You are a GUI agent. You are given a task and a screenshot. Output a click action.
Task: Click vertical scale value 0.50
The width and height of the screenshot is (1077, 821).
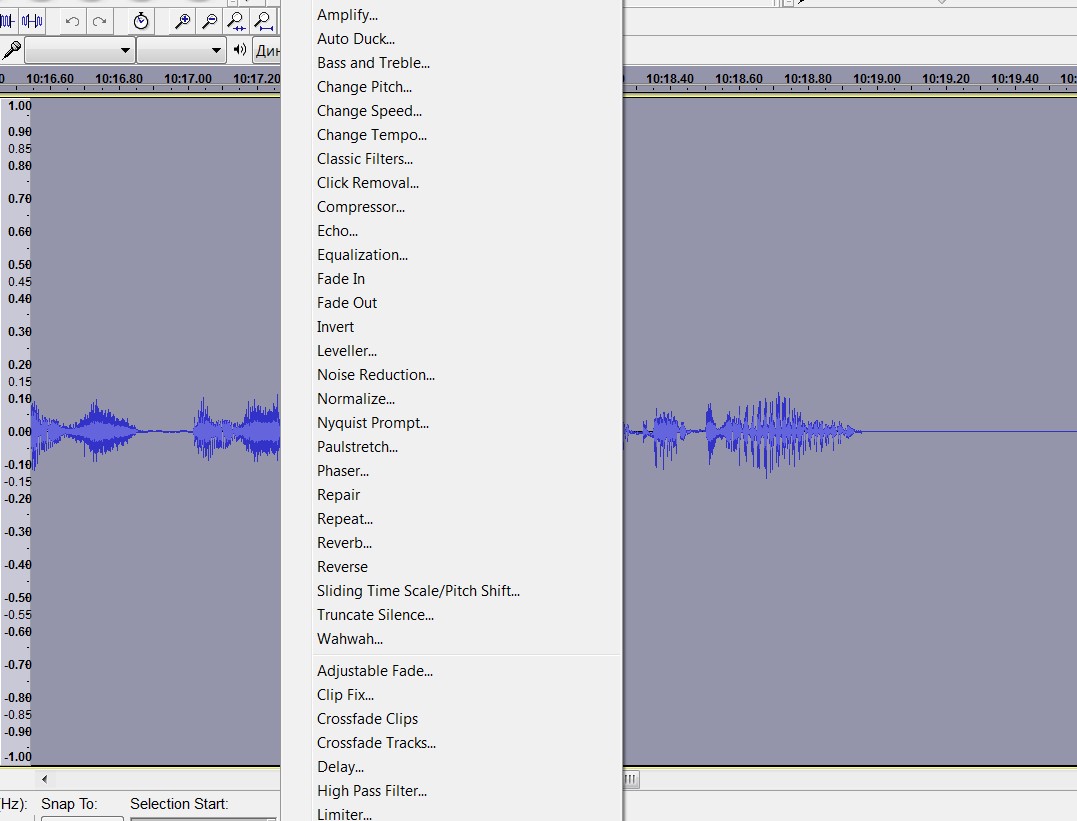[19, 265]
